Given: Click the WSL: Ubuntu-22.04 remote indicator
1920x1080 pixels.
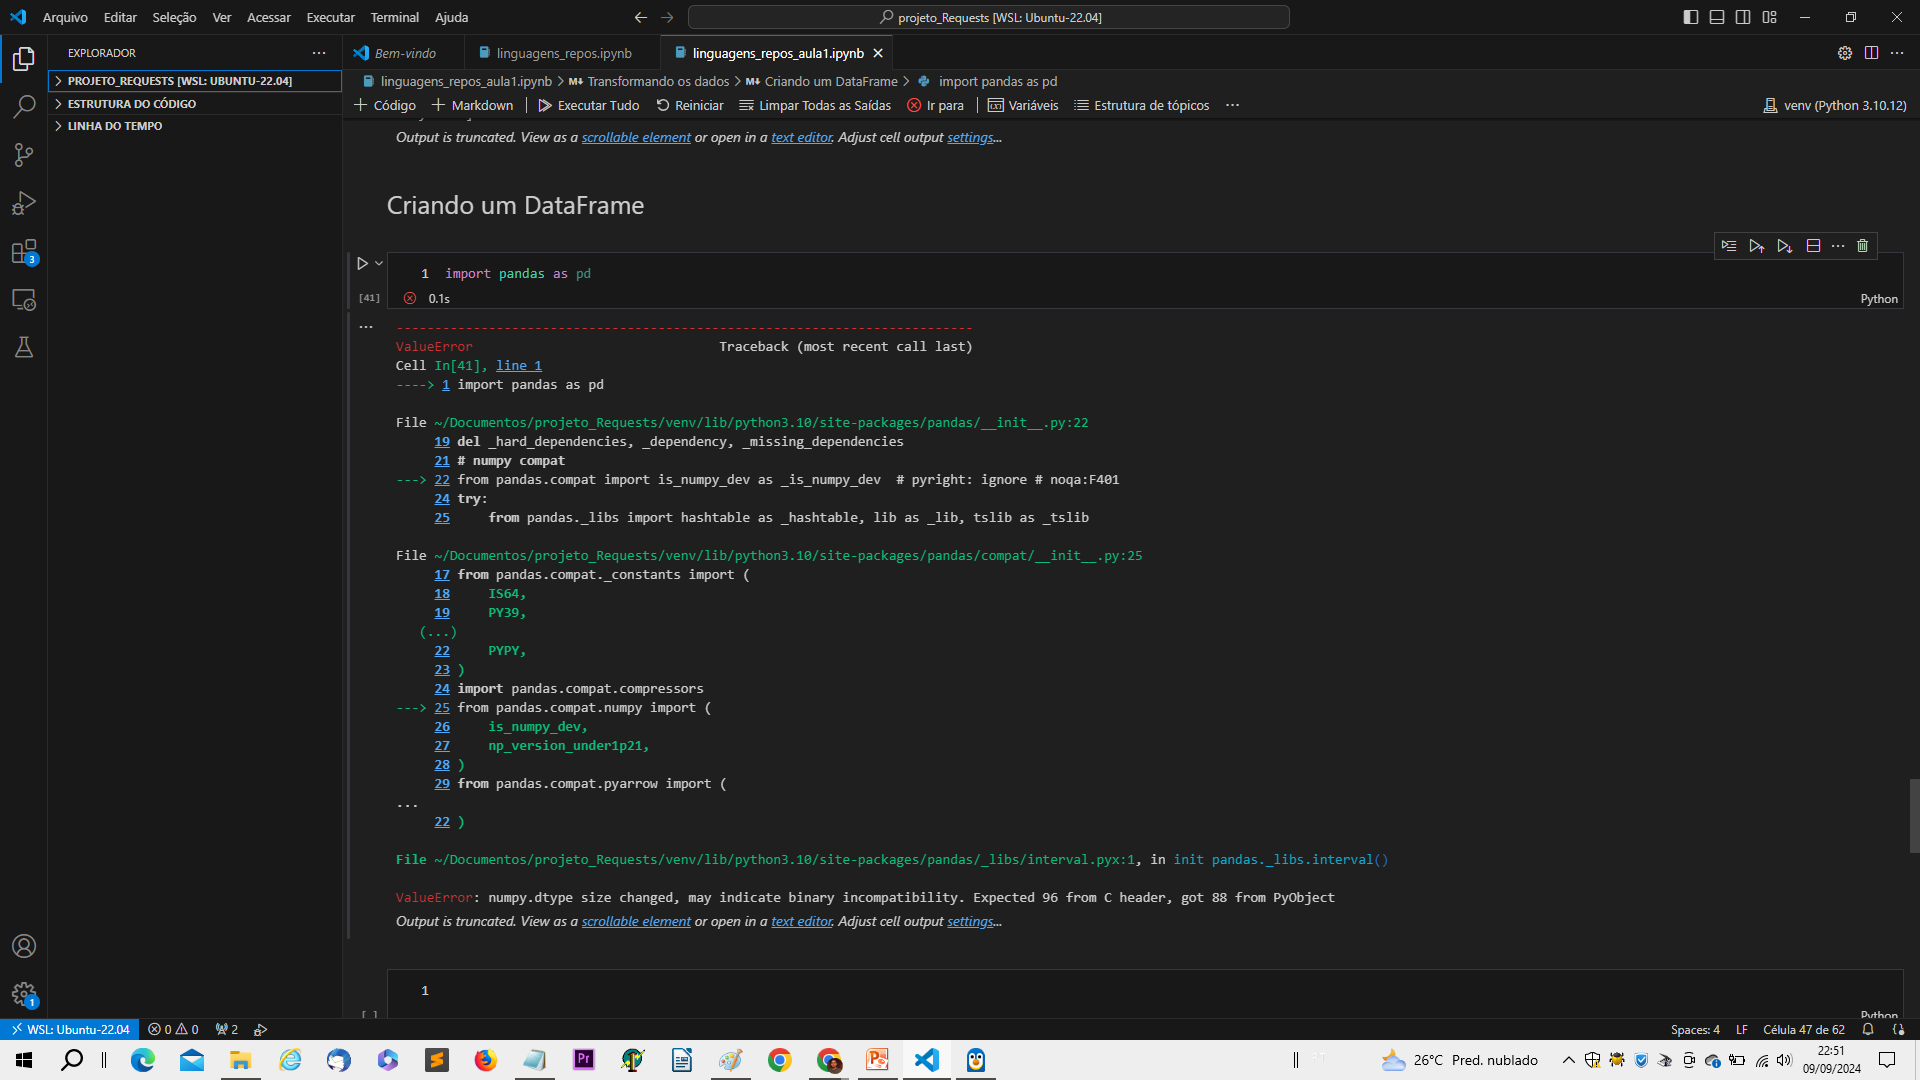Looking at the screenshot, I should pyautogui.click(x=70, y=1029).
